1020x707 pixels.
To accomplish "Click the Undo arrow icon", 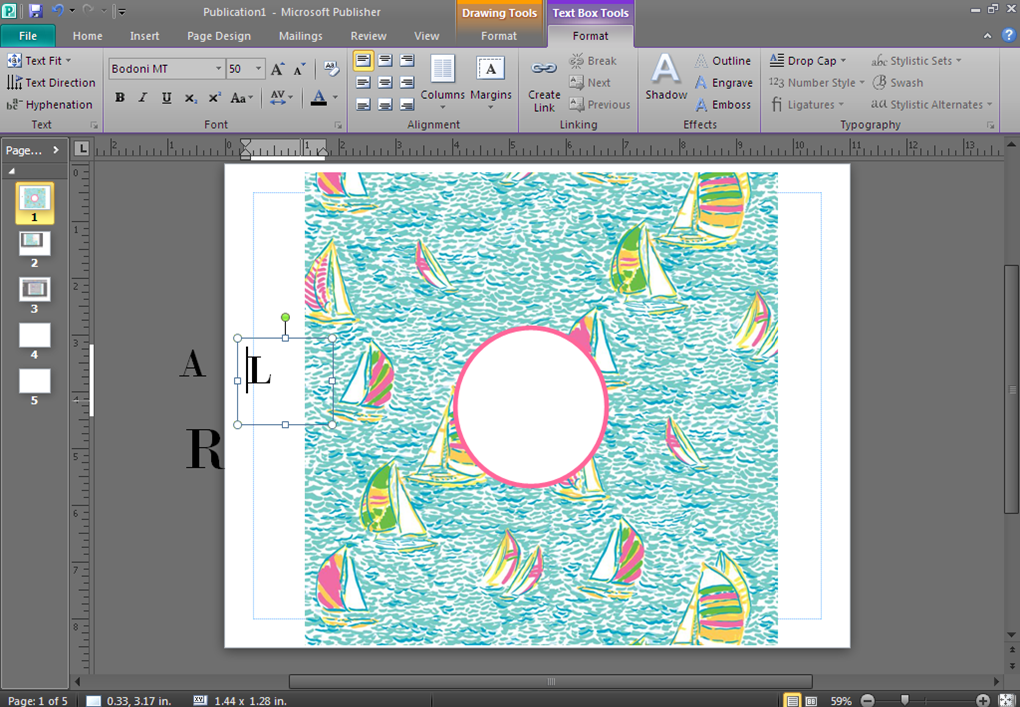I will coord(57,11).
